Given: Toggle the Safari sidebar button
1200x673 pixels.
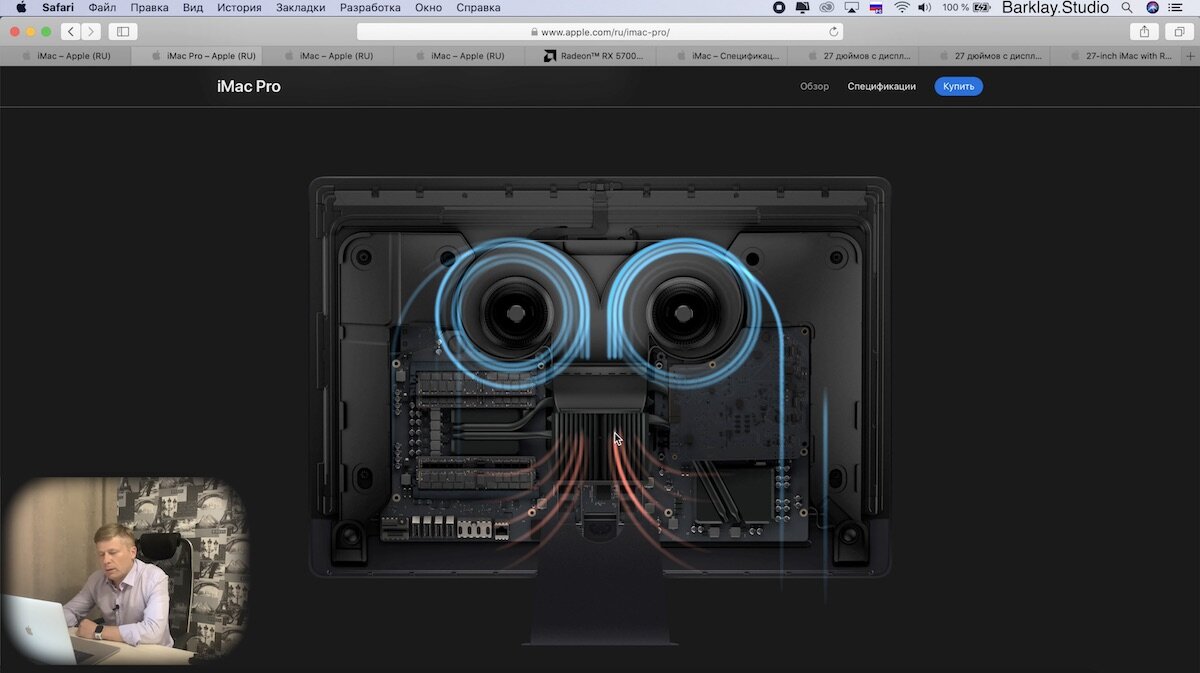Looking at the screenshot, I should coord(124,32).
